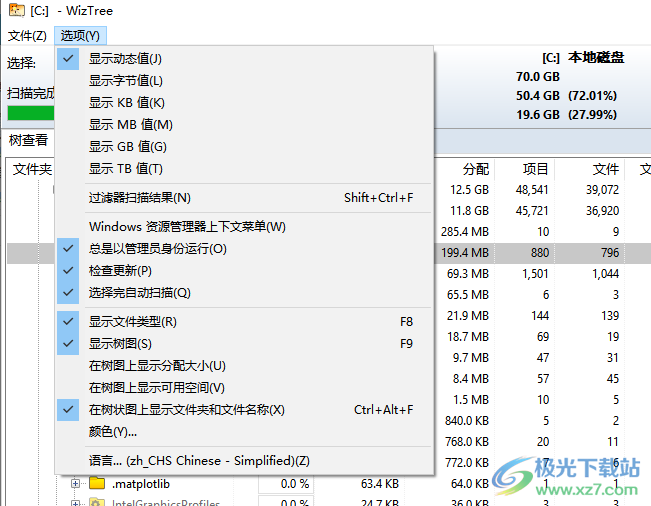The width and height of the screenshot is (651, 506).
Task: Sort by 分配 column header
Action: pos(476,169)
